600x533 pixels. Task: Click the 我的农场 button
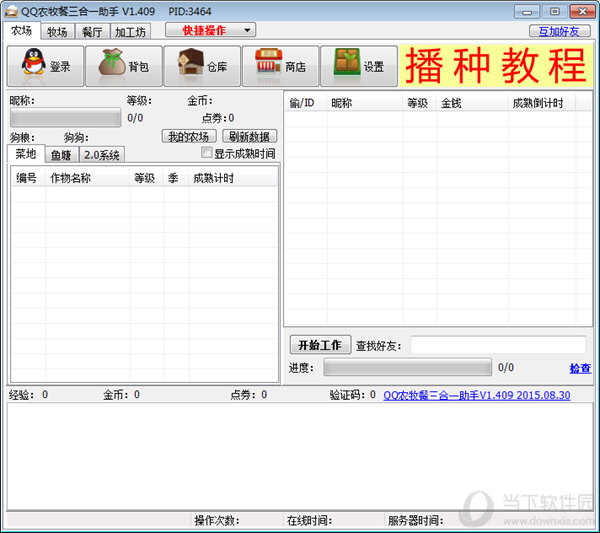189,136
